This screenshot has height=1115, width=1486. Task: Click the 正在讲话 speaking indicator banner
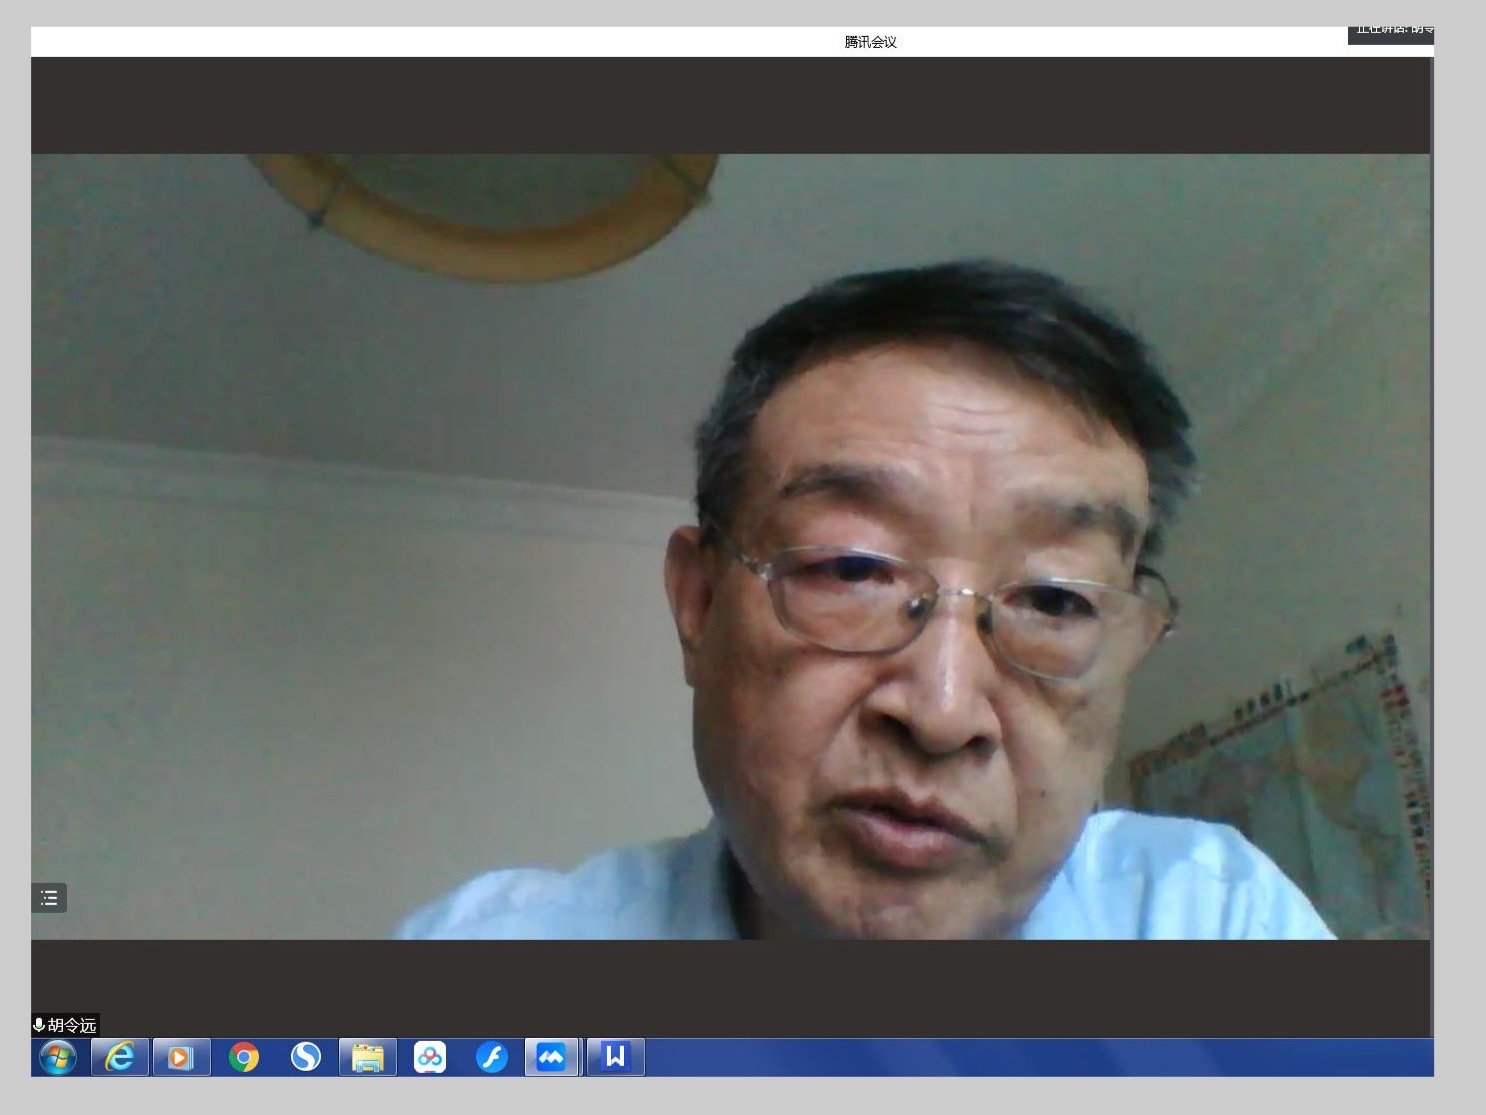point(1391,32)
